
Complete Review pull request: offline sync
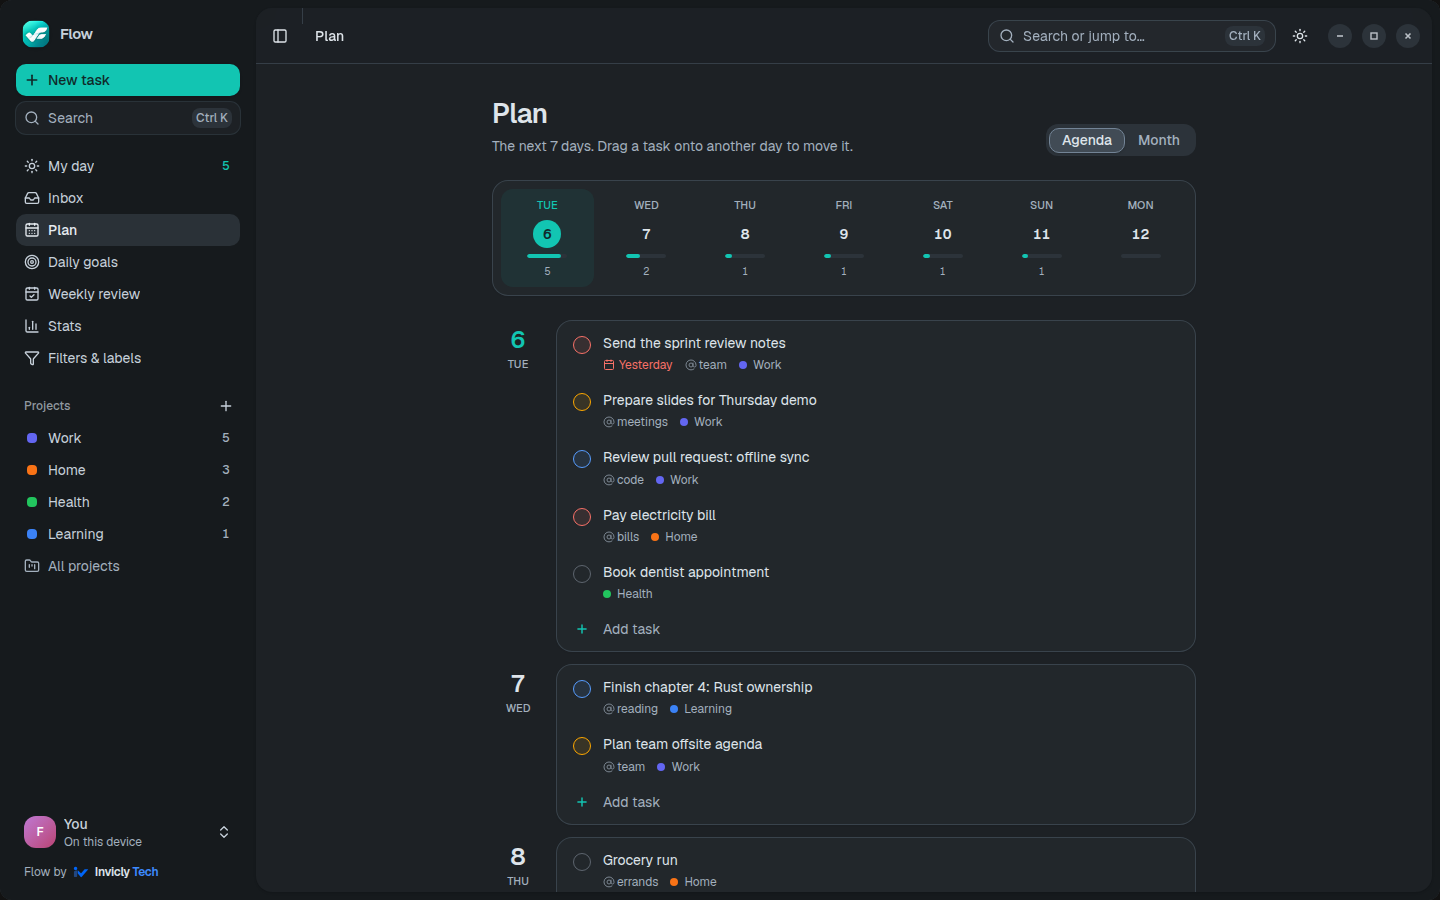tap(582, 459)
